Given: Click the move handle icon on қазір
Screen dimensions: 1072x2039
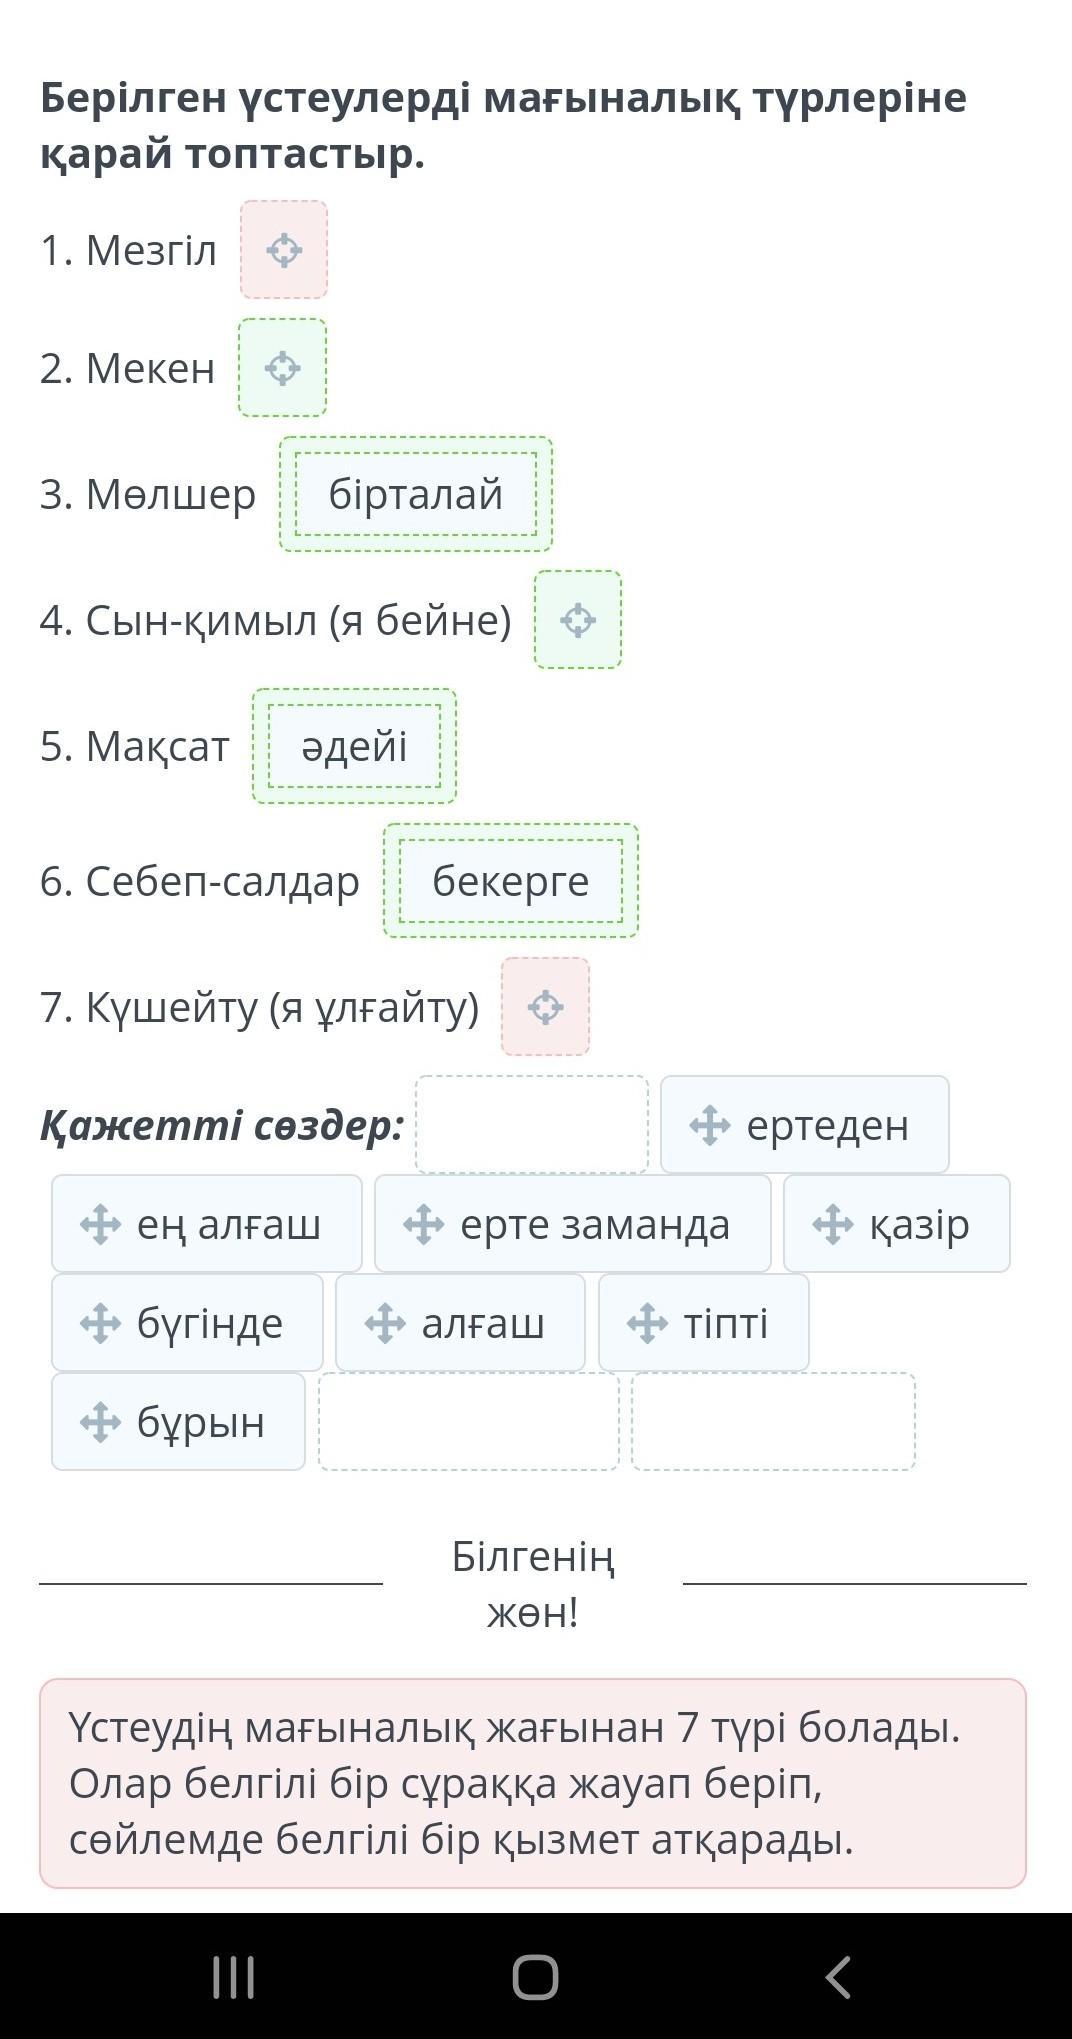Looking at the screenshot, I should point(832,1224).
